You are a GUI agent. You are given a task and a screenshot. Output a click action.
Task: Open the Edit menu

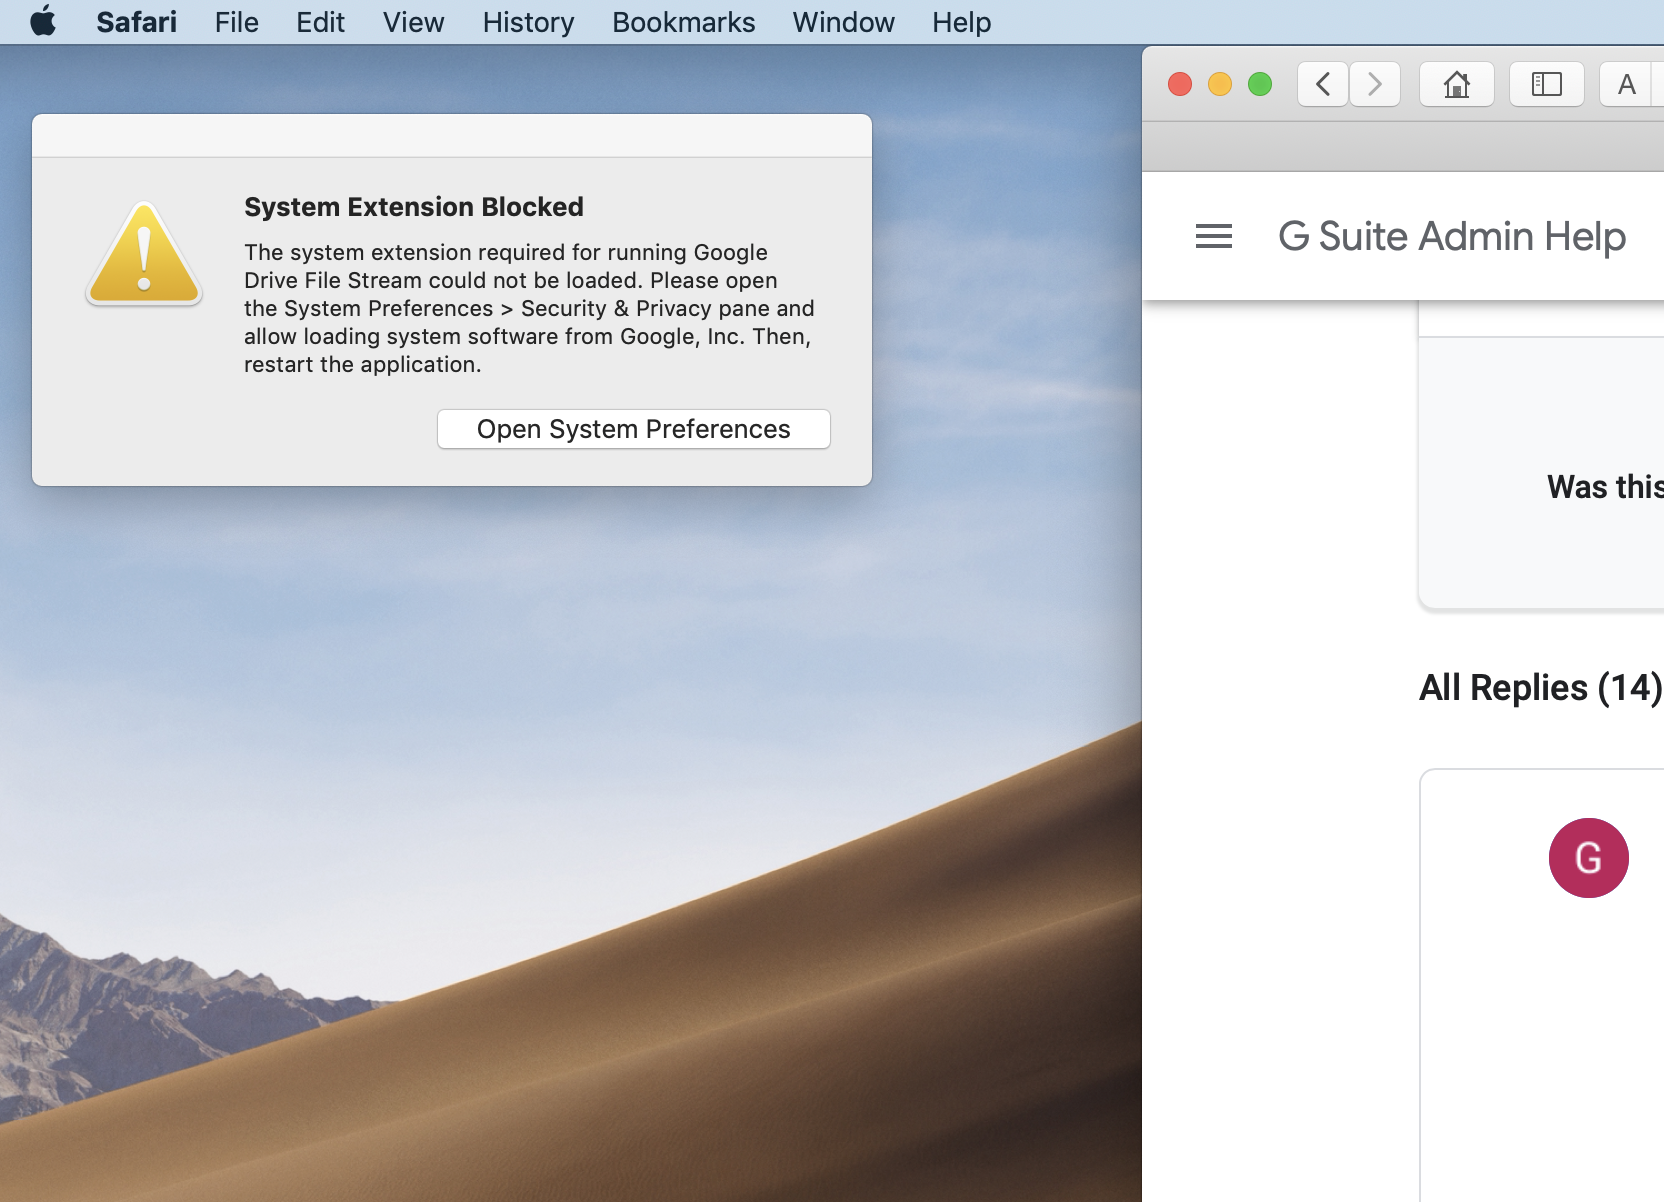[320, 22]
